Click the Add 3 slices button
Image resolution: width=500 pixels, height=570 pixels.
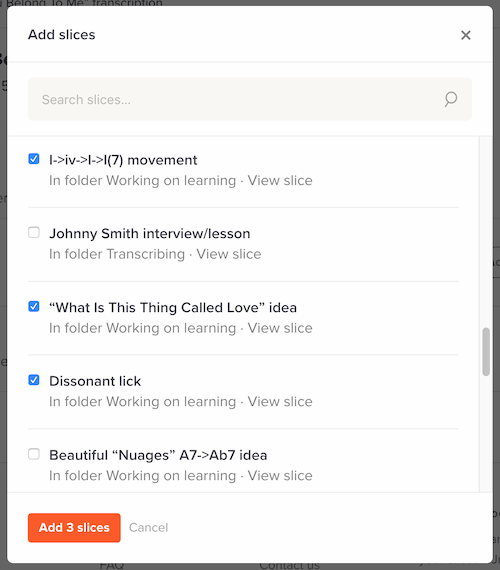pos(74,527)
